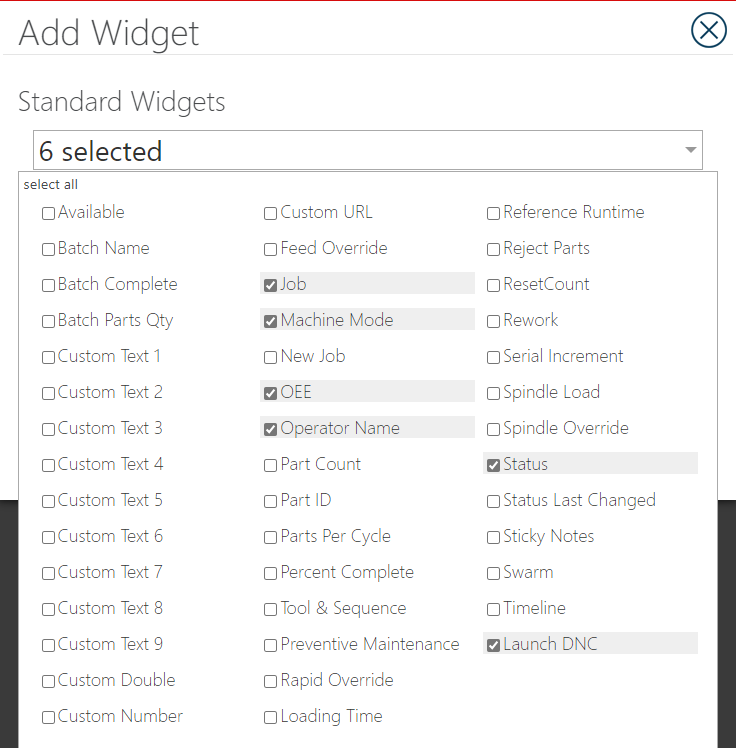Viewport: 736px width, 748px height.
Task: Enable the Available widget checkbox
Action: click(48, 213)
